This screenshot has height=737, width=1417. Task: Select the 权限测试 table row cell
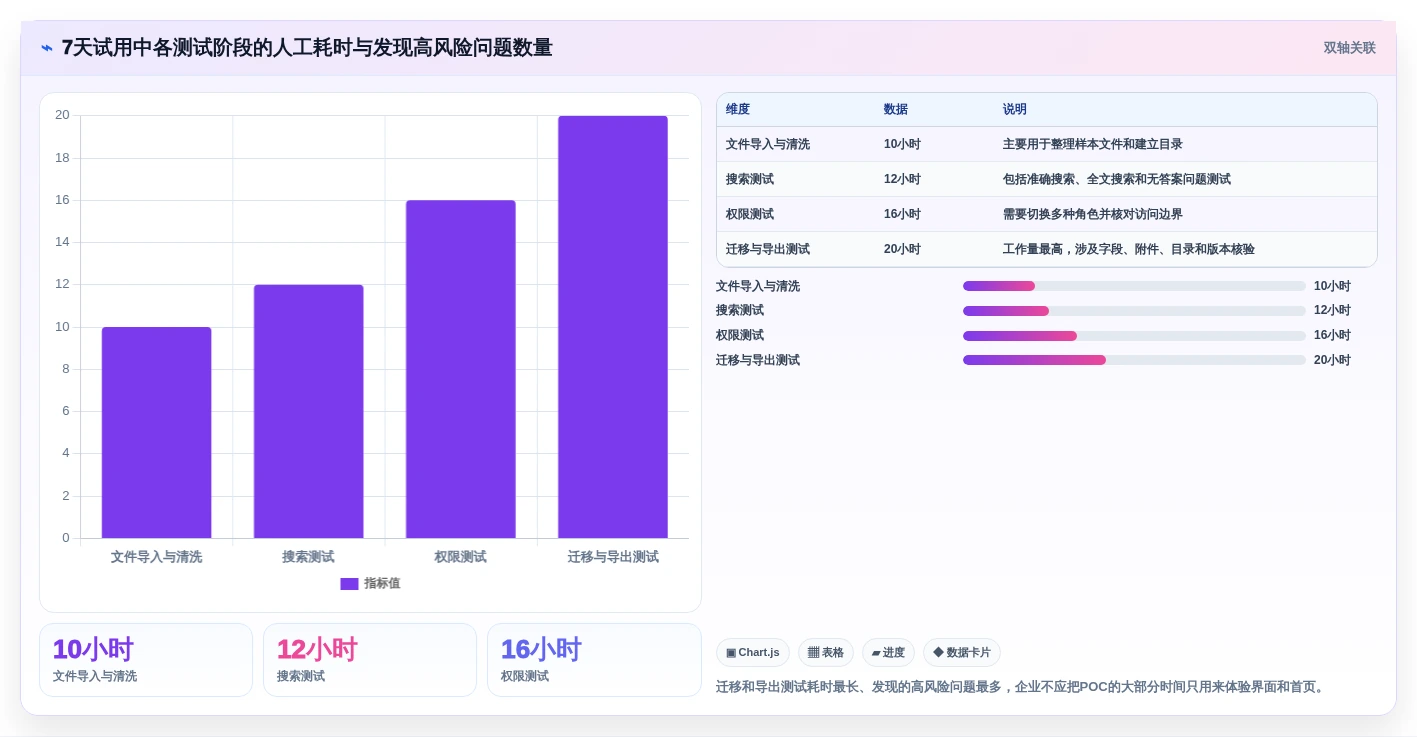[750, 215]
